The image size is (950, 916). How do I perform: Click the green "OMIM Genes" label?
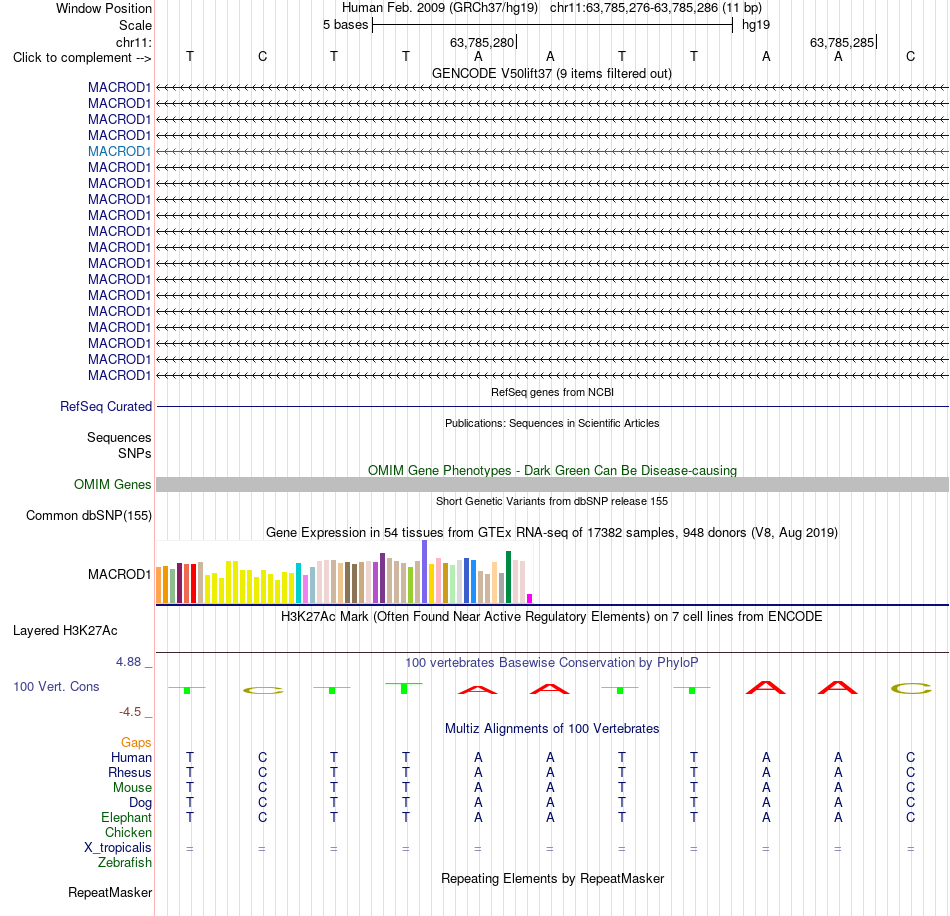point(113,485)
